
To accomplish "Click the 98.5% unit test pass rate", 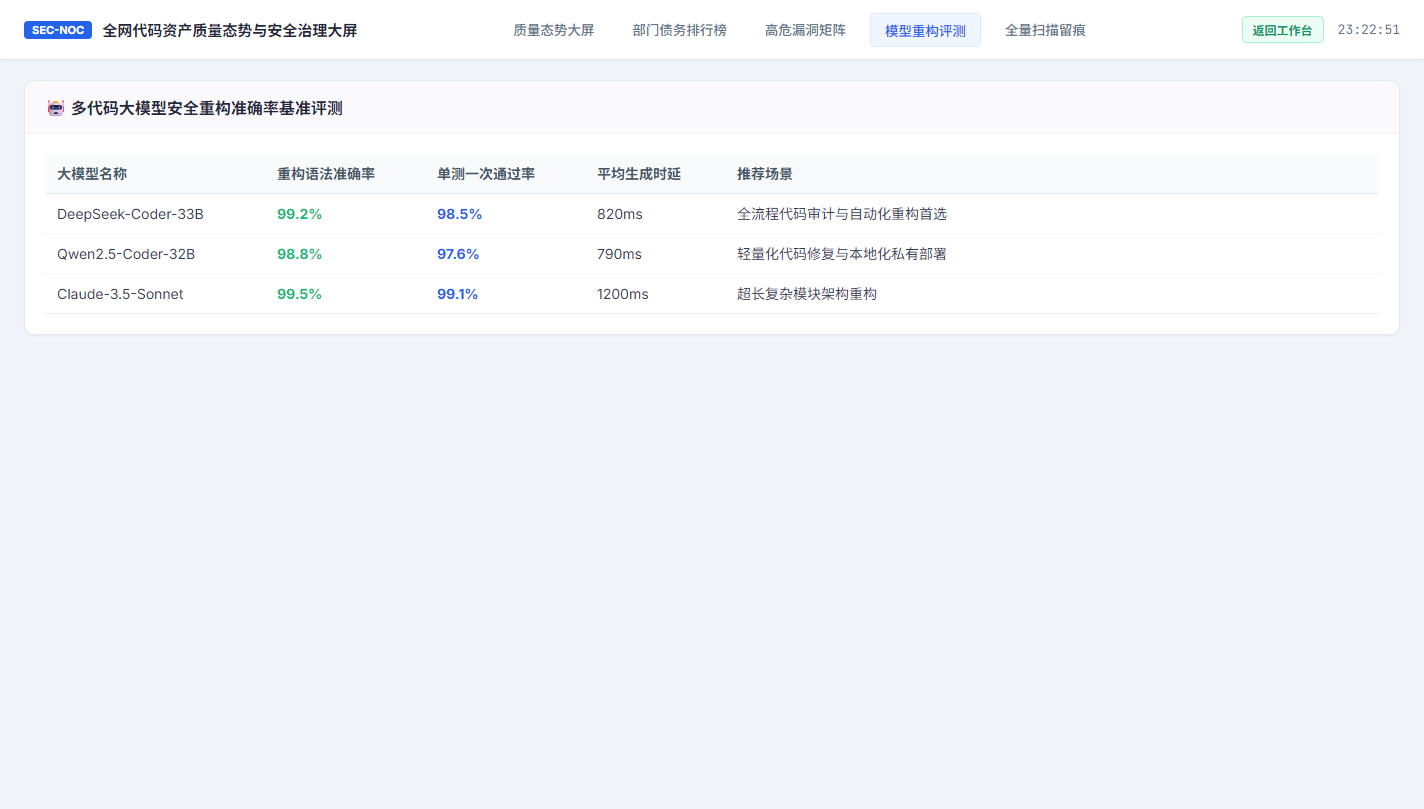I will point(459,214).
